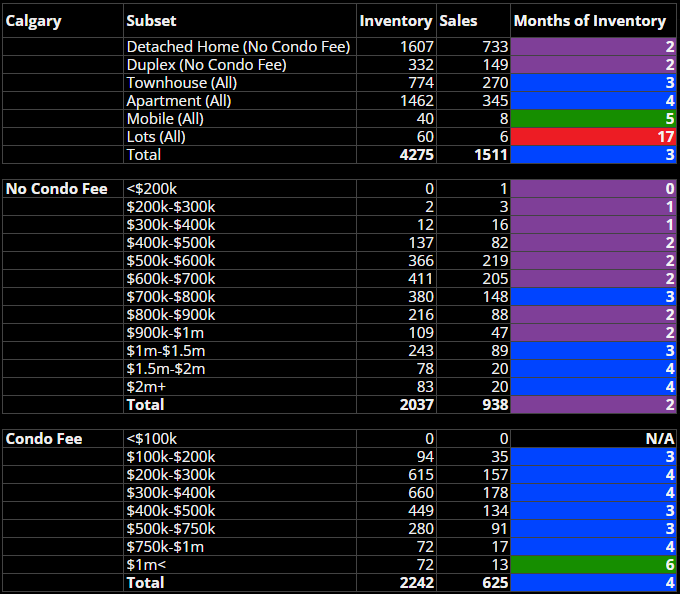This screenshot has height=594, width=680.
Task: Click the Inventory column header
Action: [396, 21]
